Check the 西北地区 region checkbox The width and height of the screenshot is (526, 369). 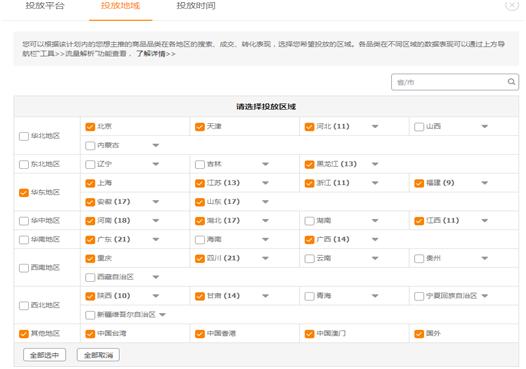[24, 306]
